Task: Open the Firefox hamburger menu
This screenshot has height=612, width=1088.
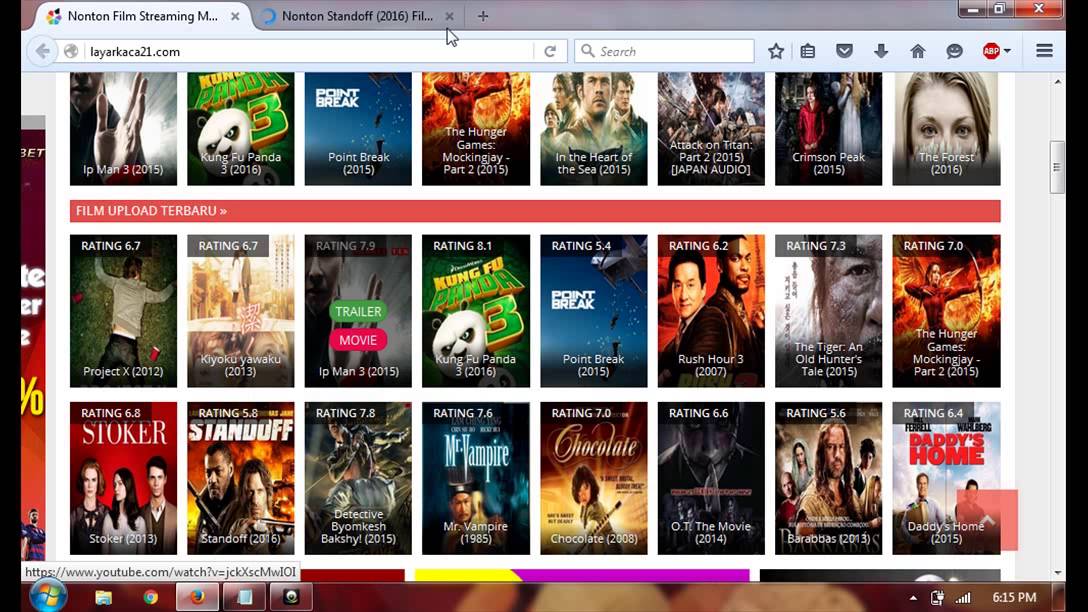Action: [x=1044, y=51]
